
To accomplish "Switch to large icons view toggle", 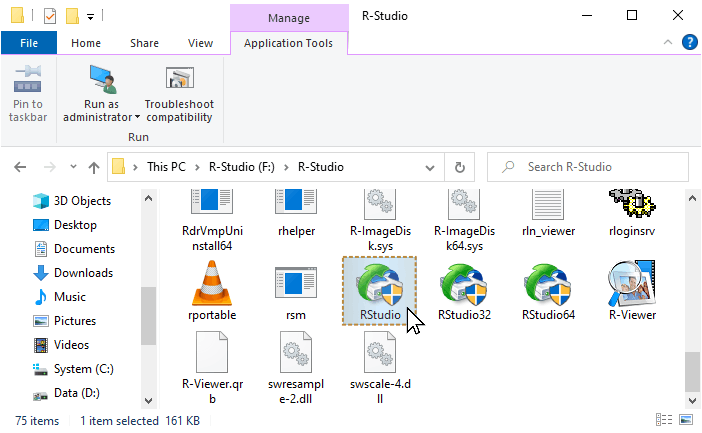I will click(686, 420).
